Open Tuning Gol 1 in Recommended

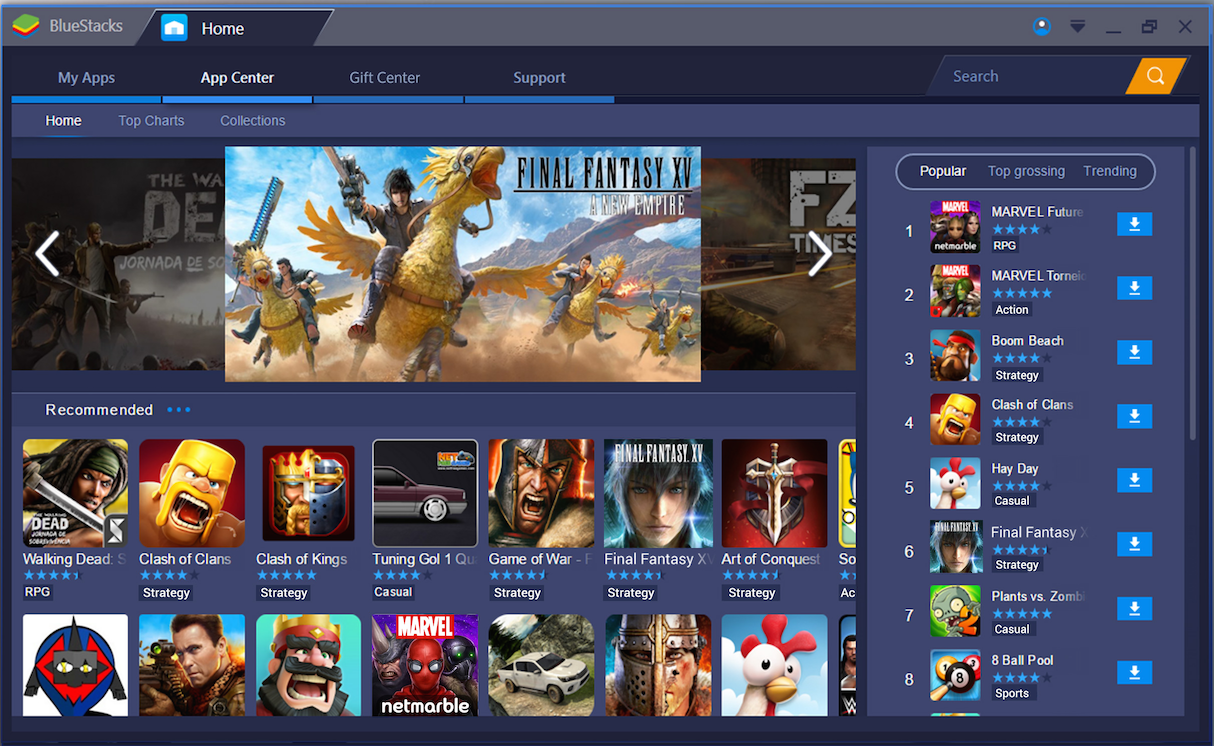(425, 493)
